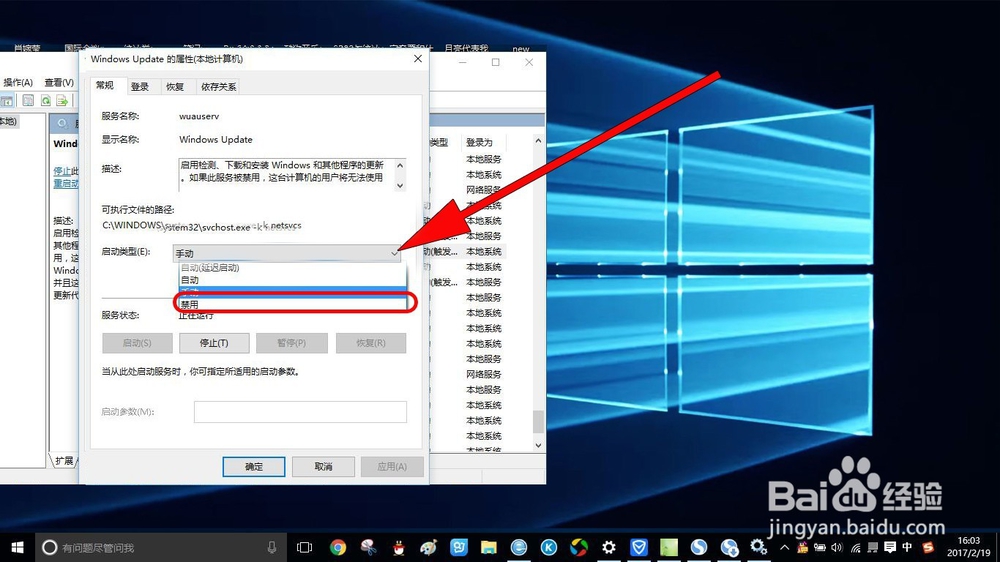Click the 启动参数 input field

coord(300,412)
